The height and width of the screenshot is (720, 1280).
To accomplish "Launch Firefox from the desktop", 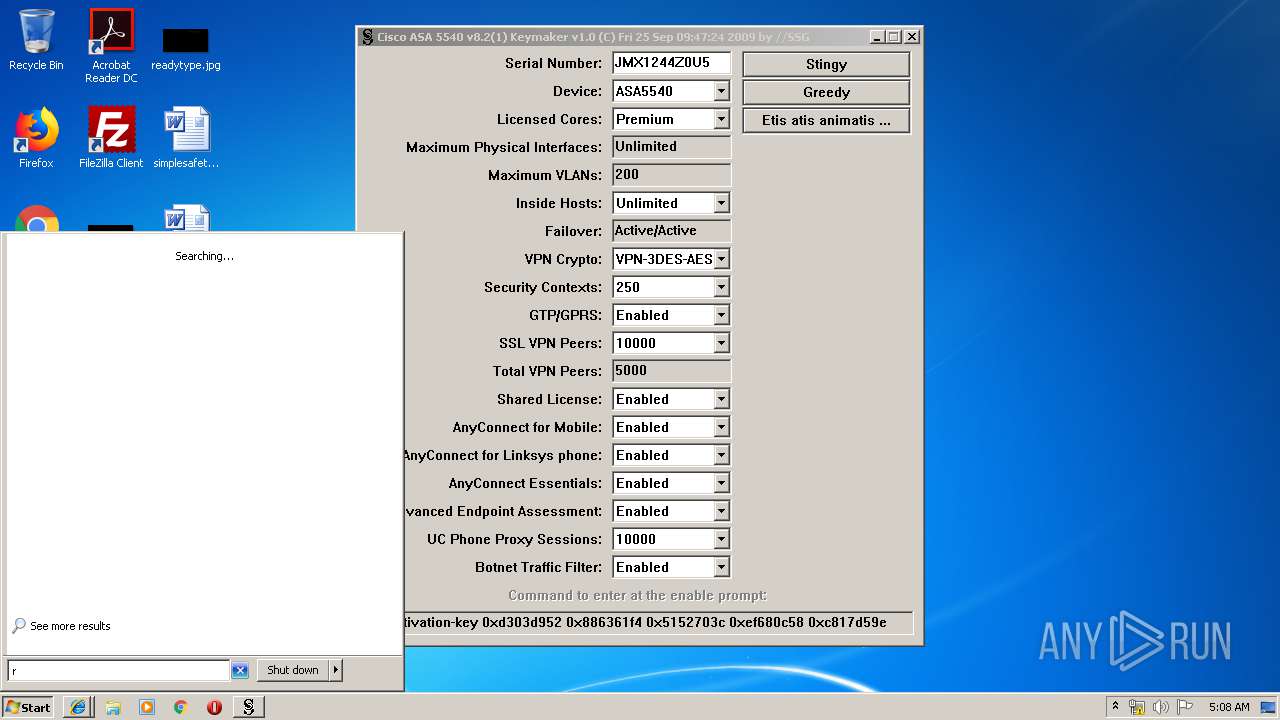I will tap(36, 138).
